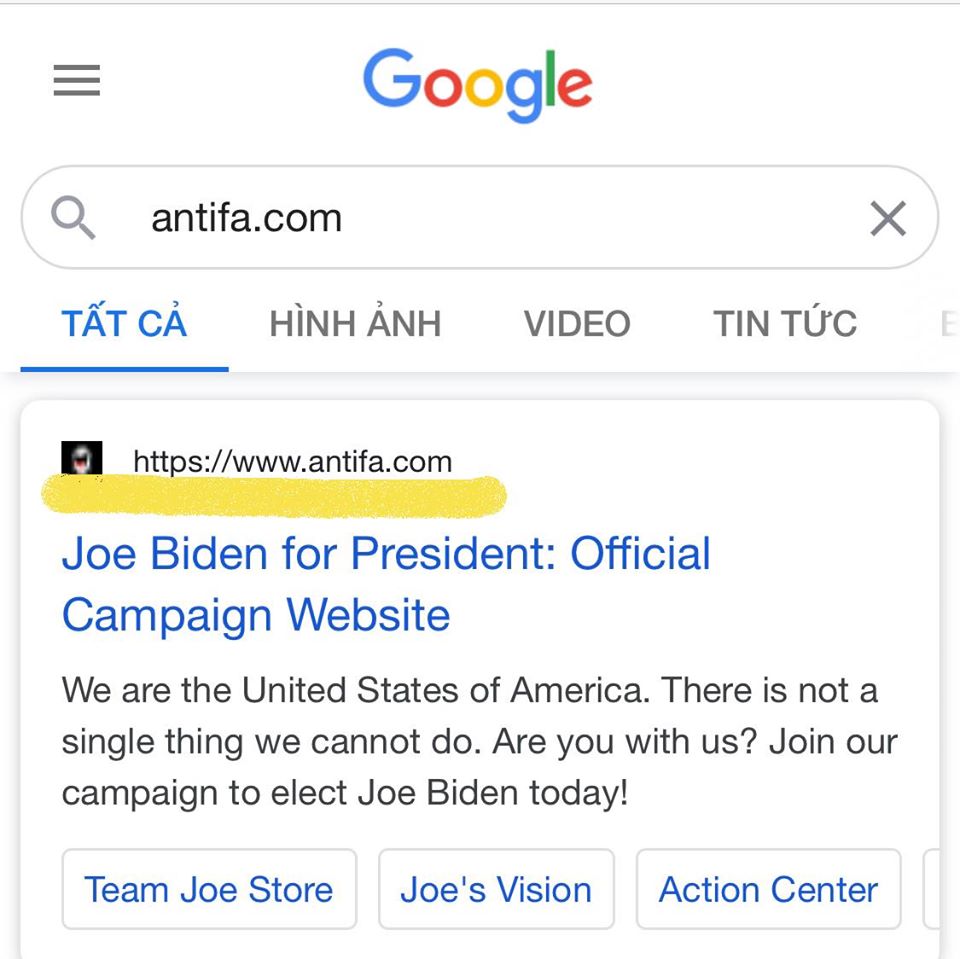Open the Joe's Vision sitelink

[497, 889]
